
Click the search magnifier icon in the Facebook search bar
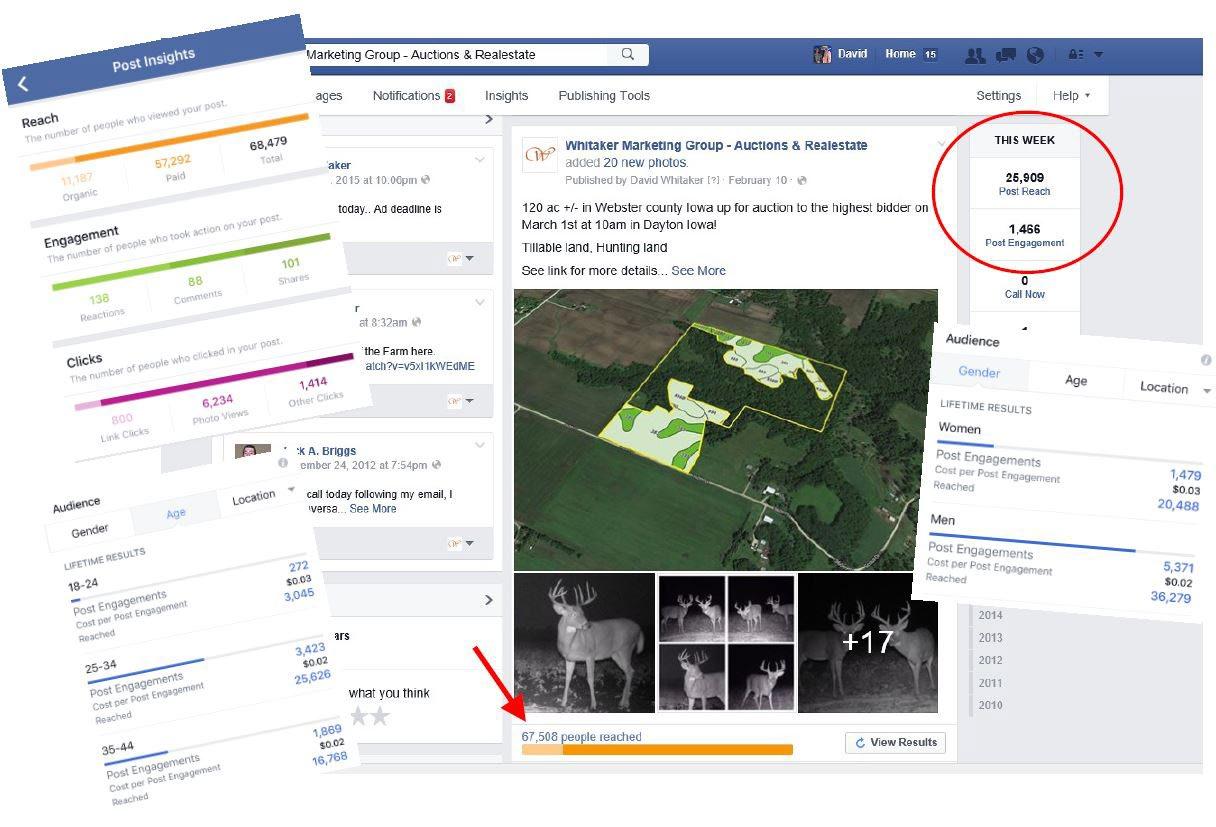point(628,54)
